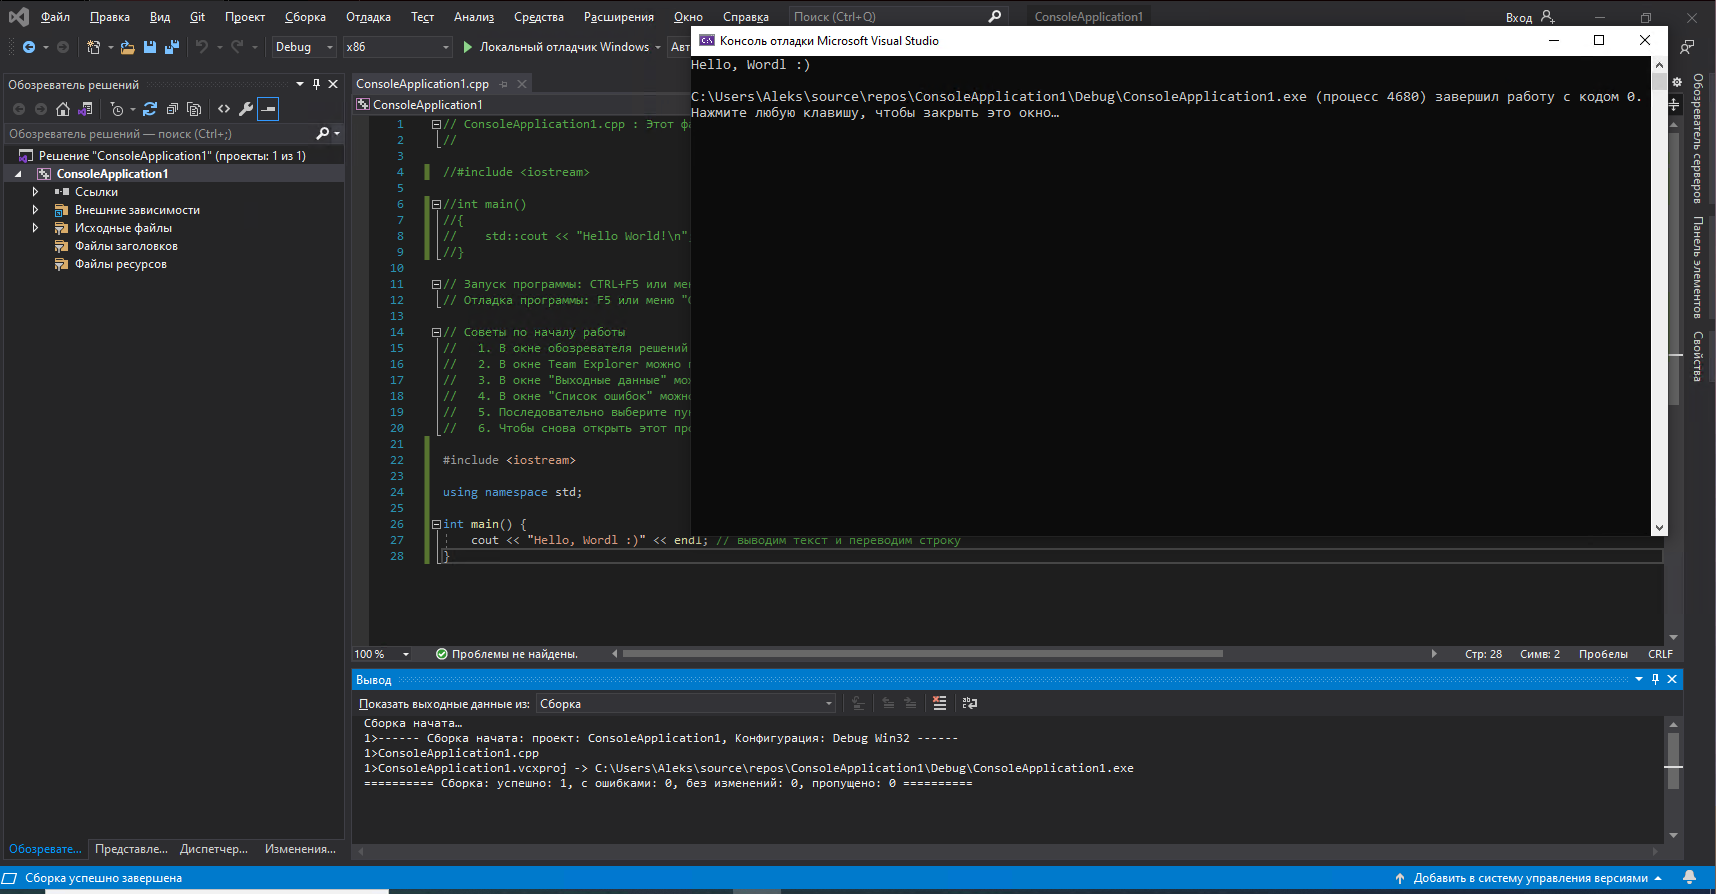Open the debugger target dropdown arrow
1716x894 pixels.
(657, 47)
